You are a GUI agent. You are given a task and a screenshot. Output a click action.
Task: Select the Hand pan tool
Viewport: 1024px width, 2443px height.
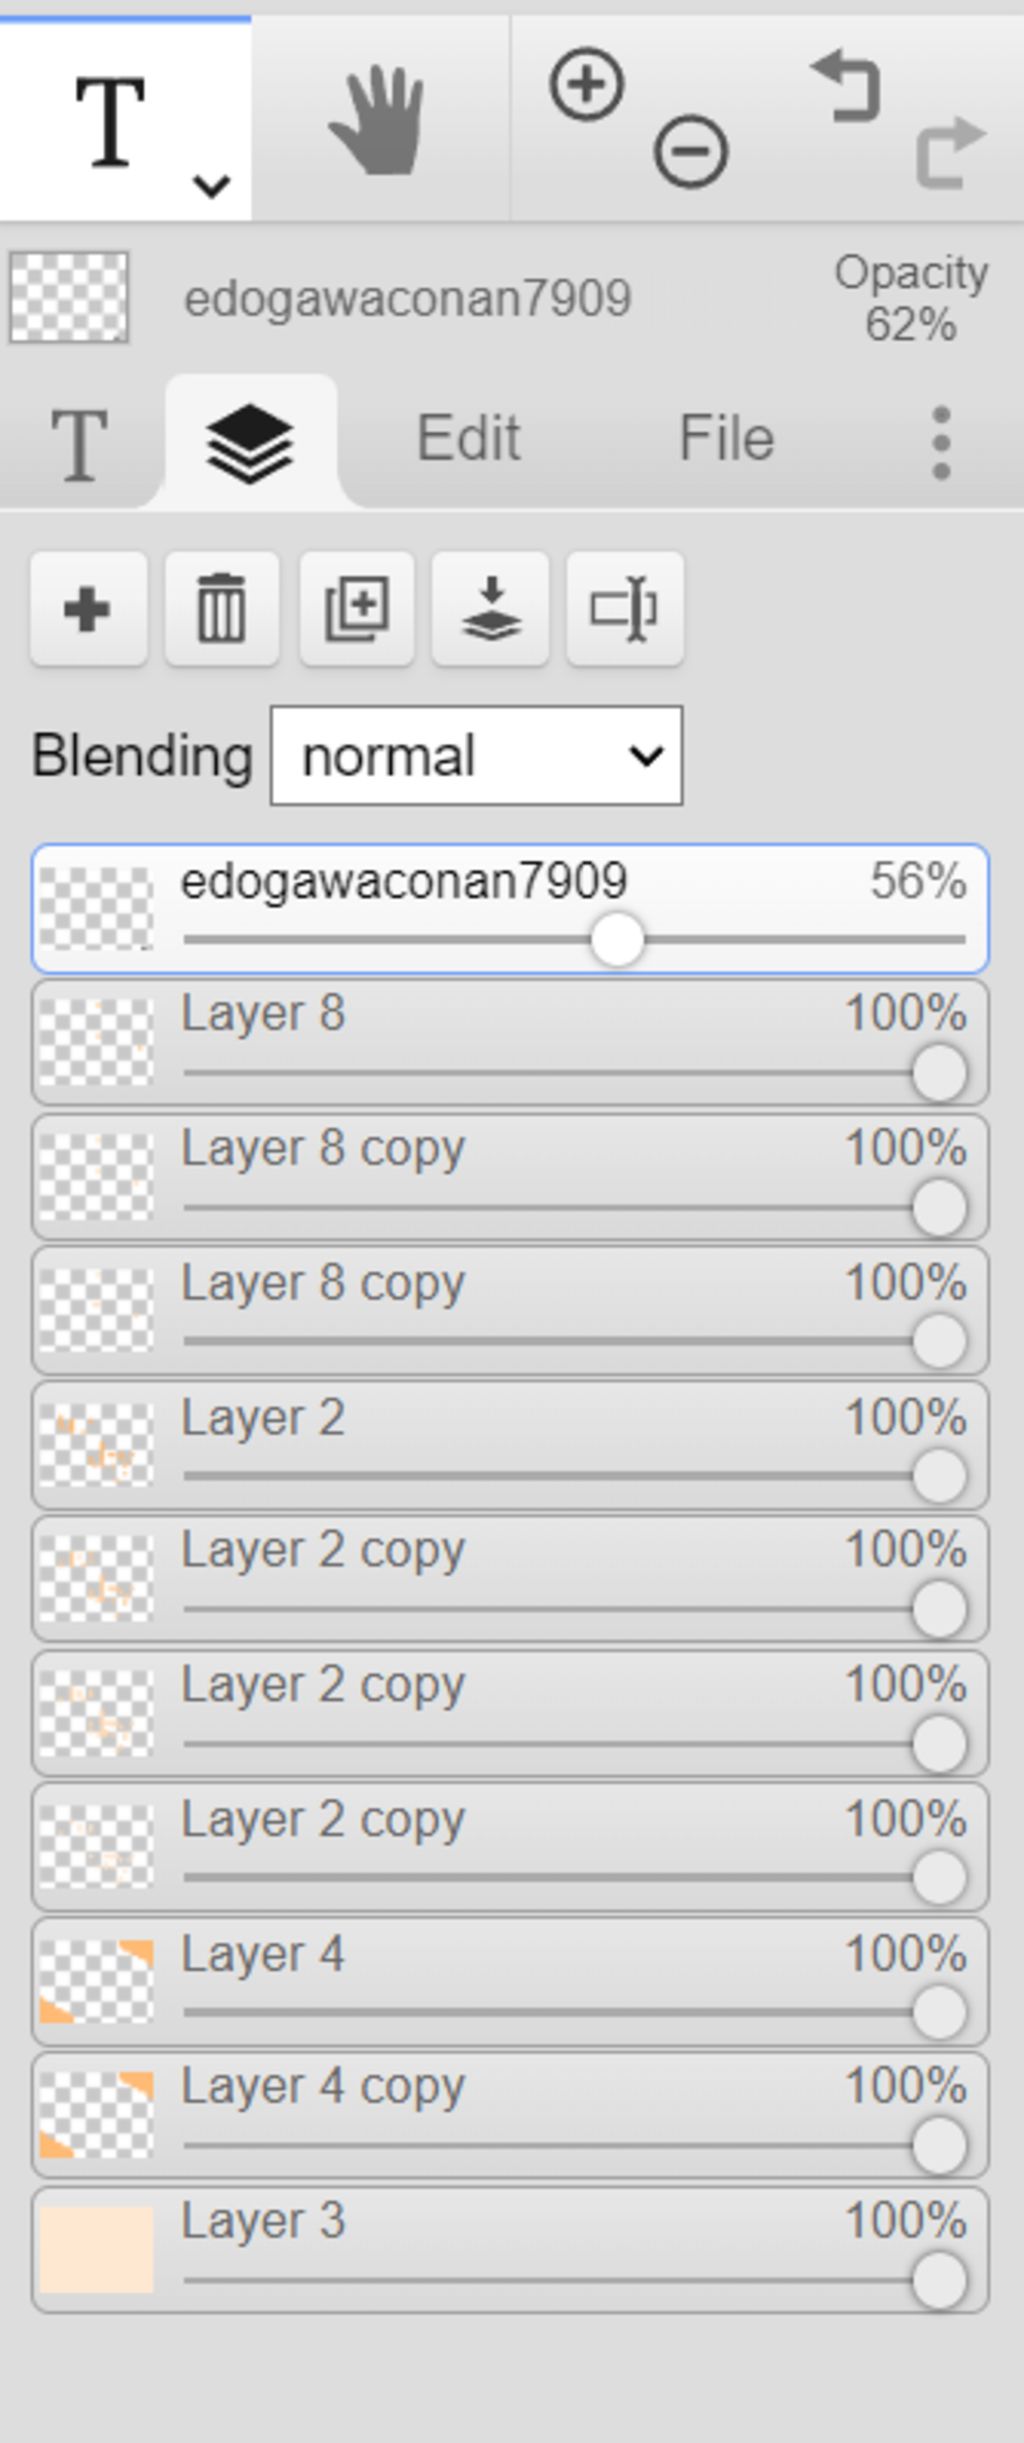pyautogui.click(x=379, y=120)
